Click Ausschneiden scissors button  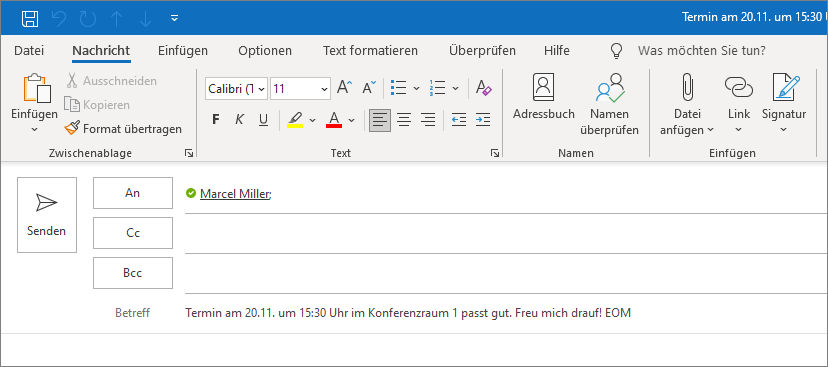(111, 81)
